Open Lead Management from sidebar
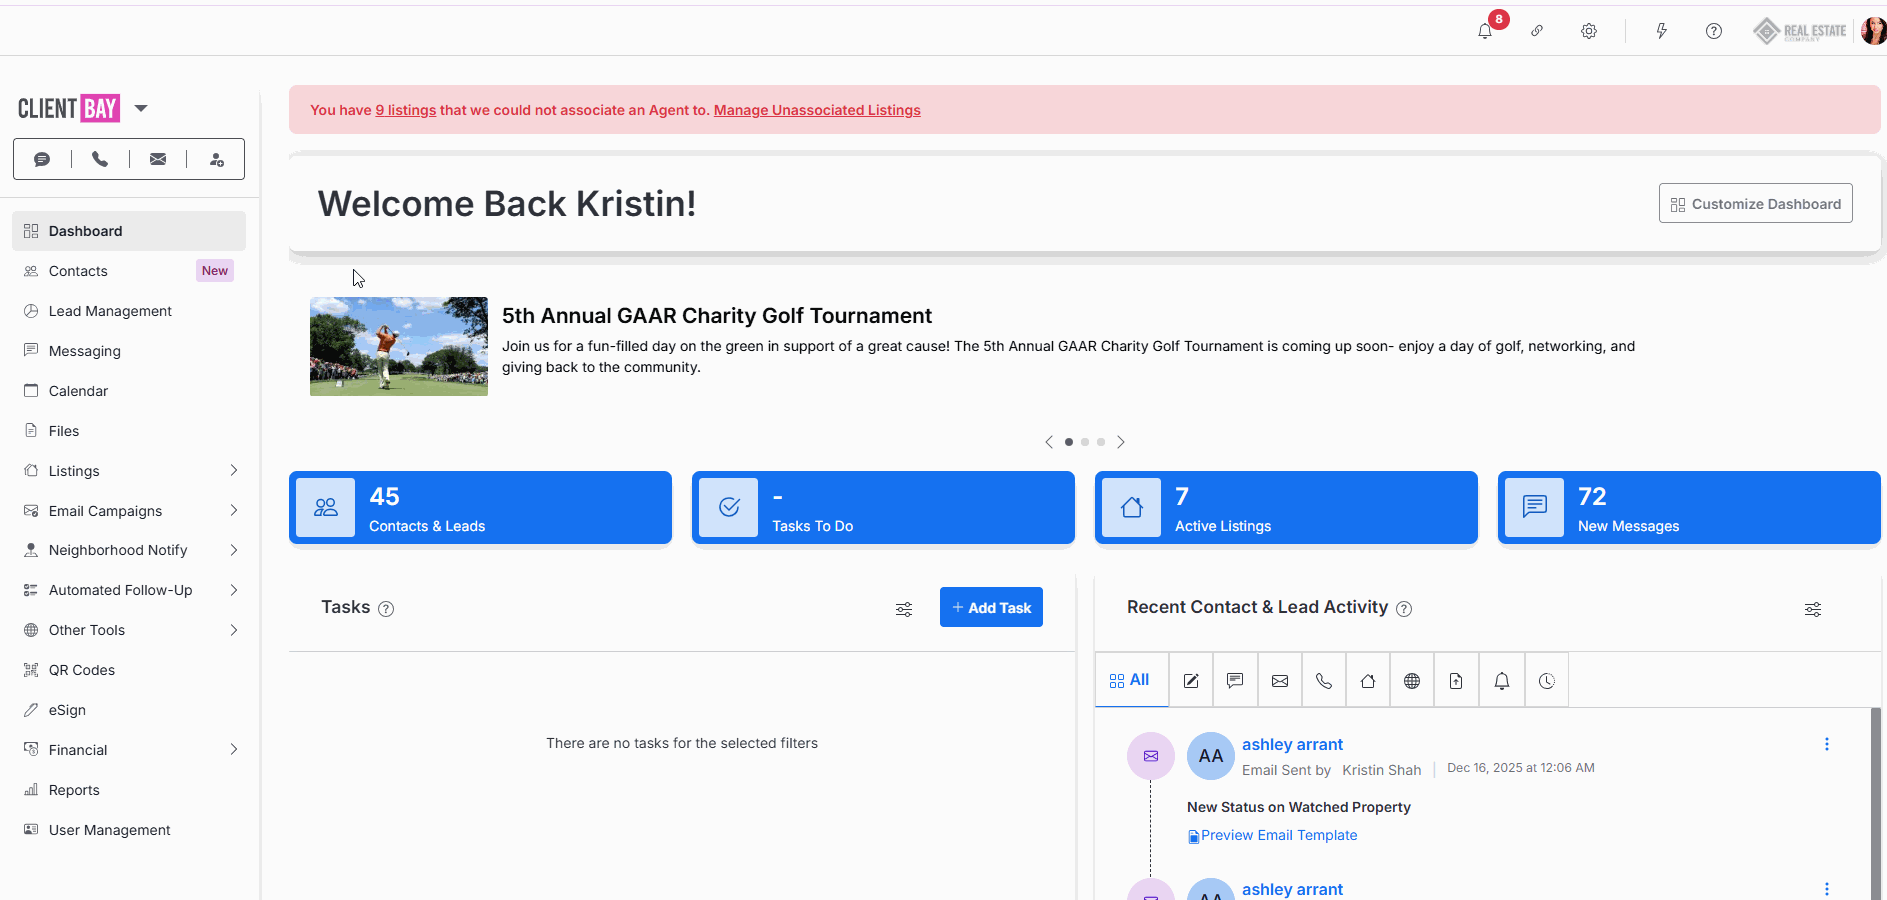The width and height of the screenshot is (1887, 900). [110, 311]
